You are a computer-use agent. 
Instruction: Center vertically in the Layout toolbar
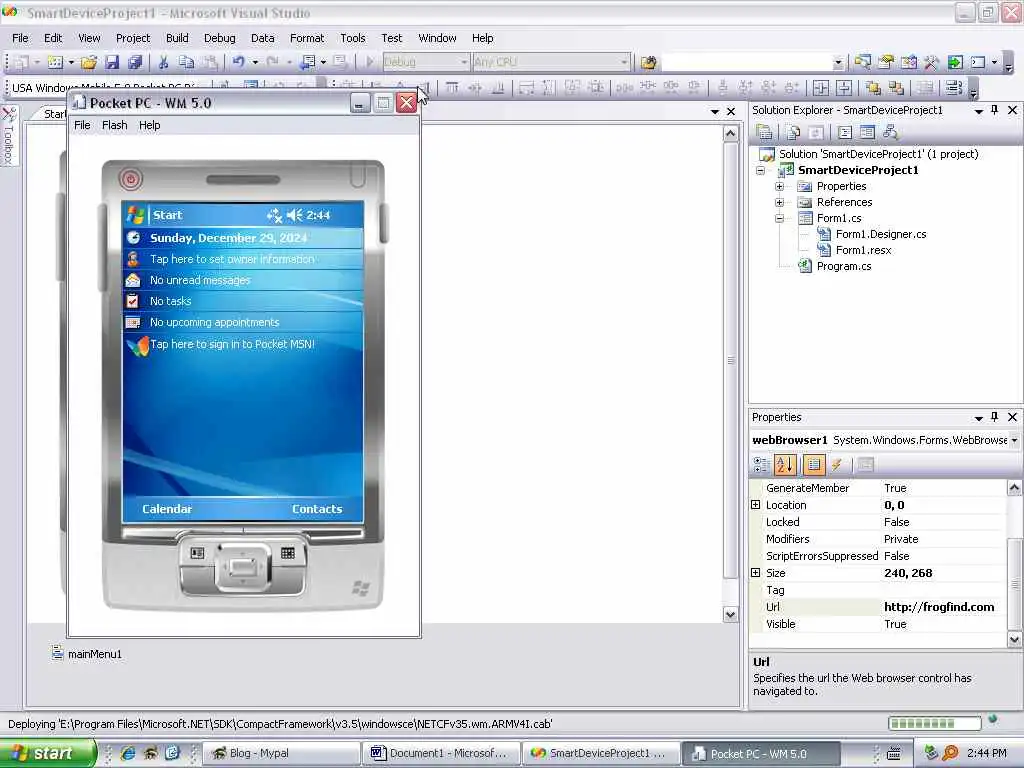click(844, 87)
